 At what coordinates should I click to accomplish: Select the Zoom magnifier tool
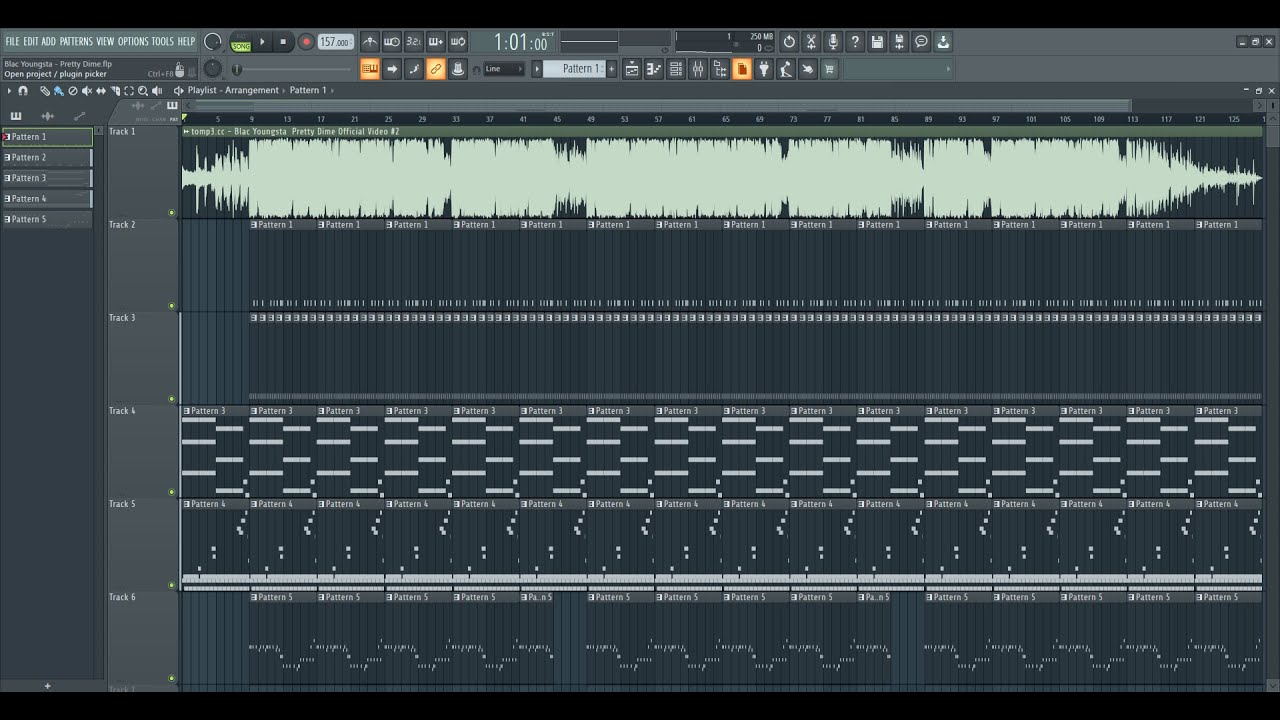[143, 91]
